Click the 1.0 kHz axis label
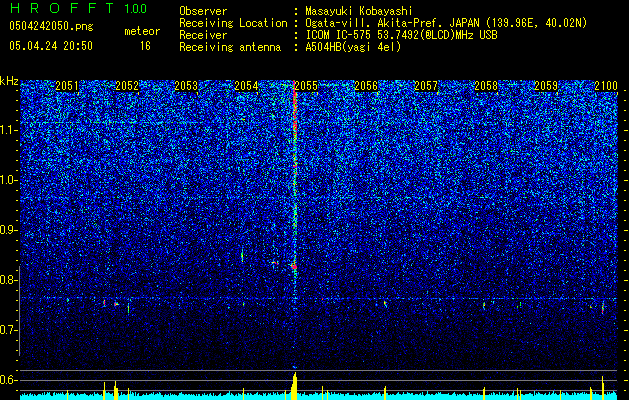629x400 pixels. [x=9, y=181]
